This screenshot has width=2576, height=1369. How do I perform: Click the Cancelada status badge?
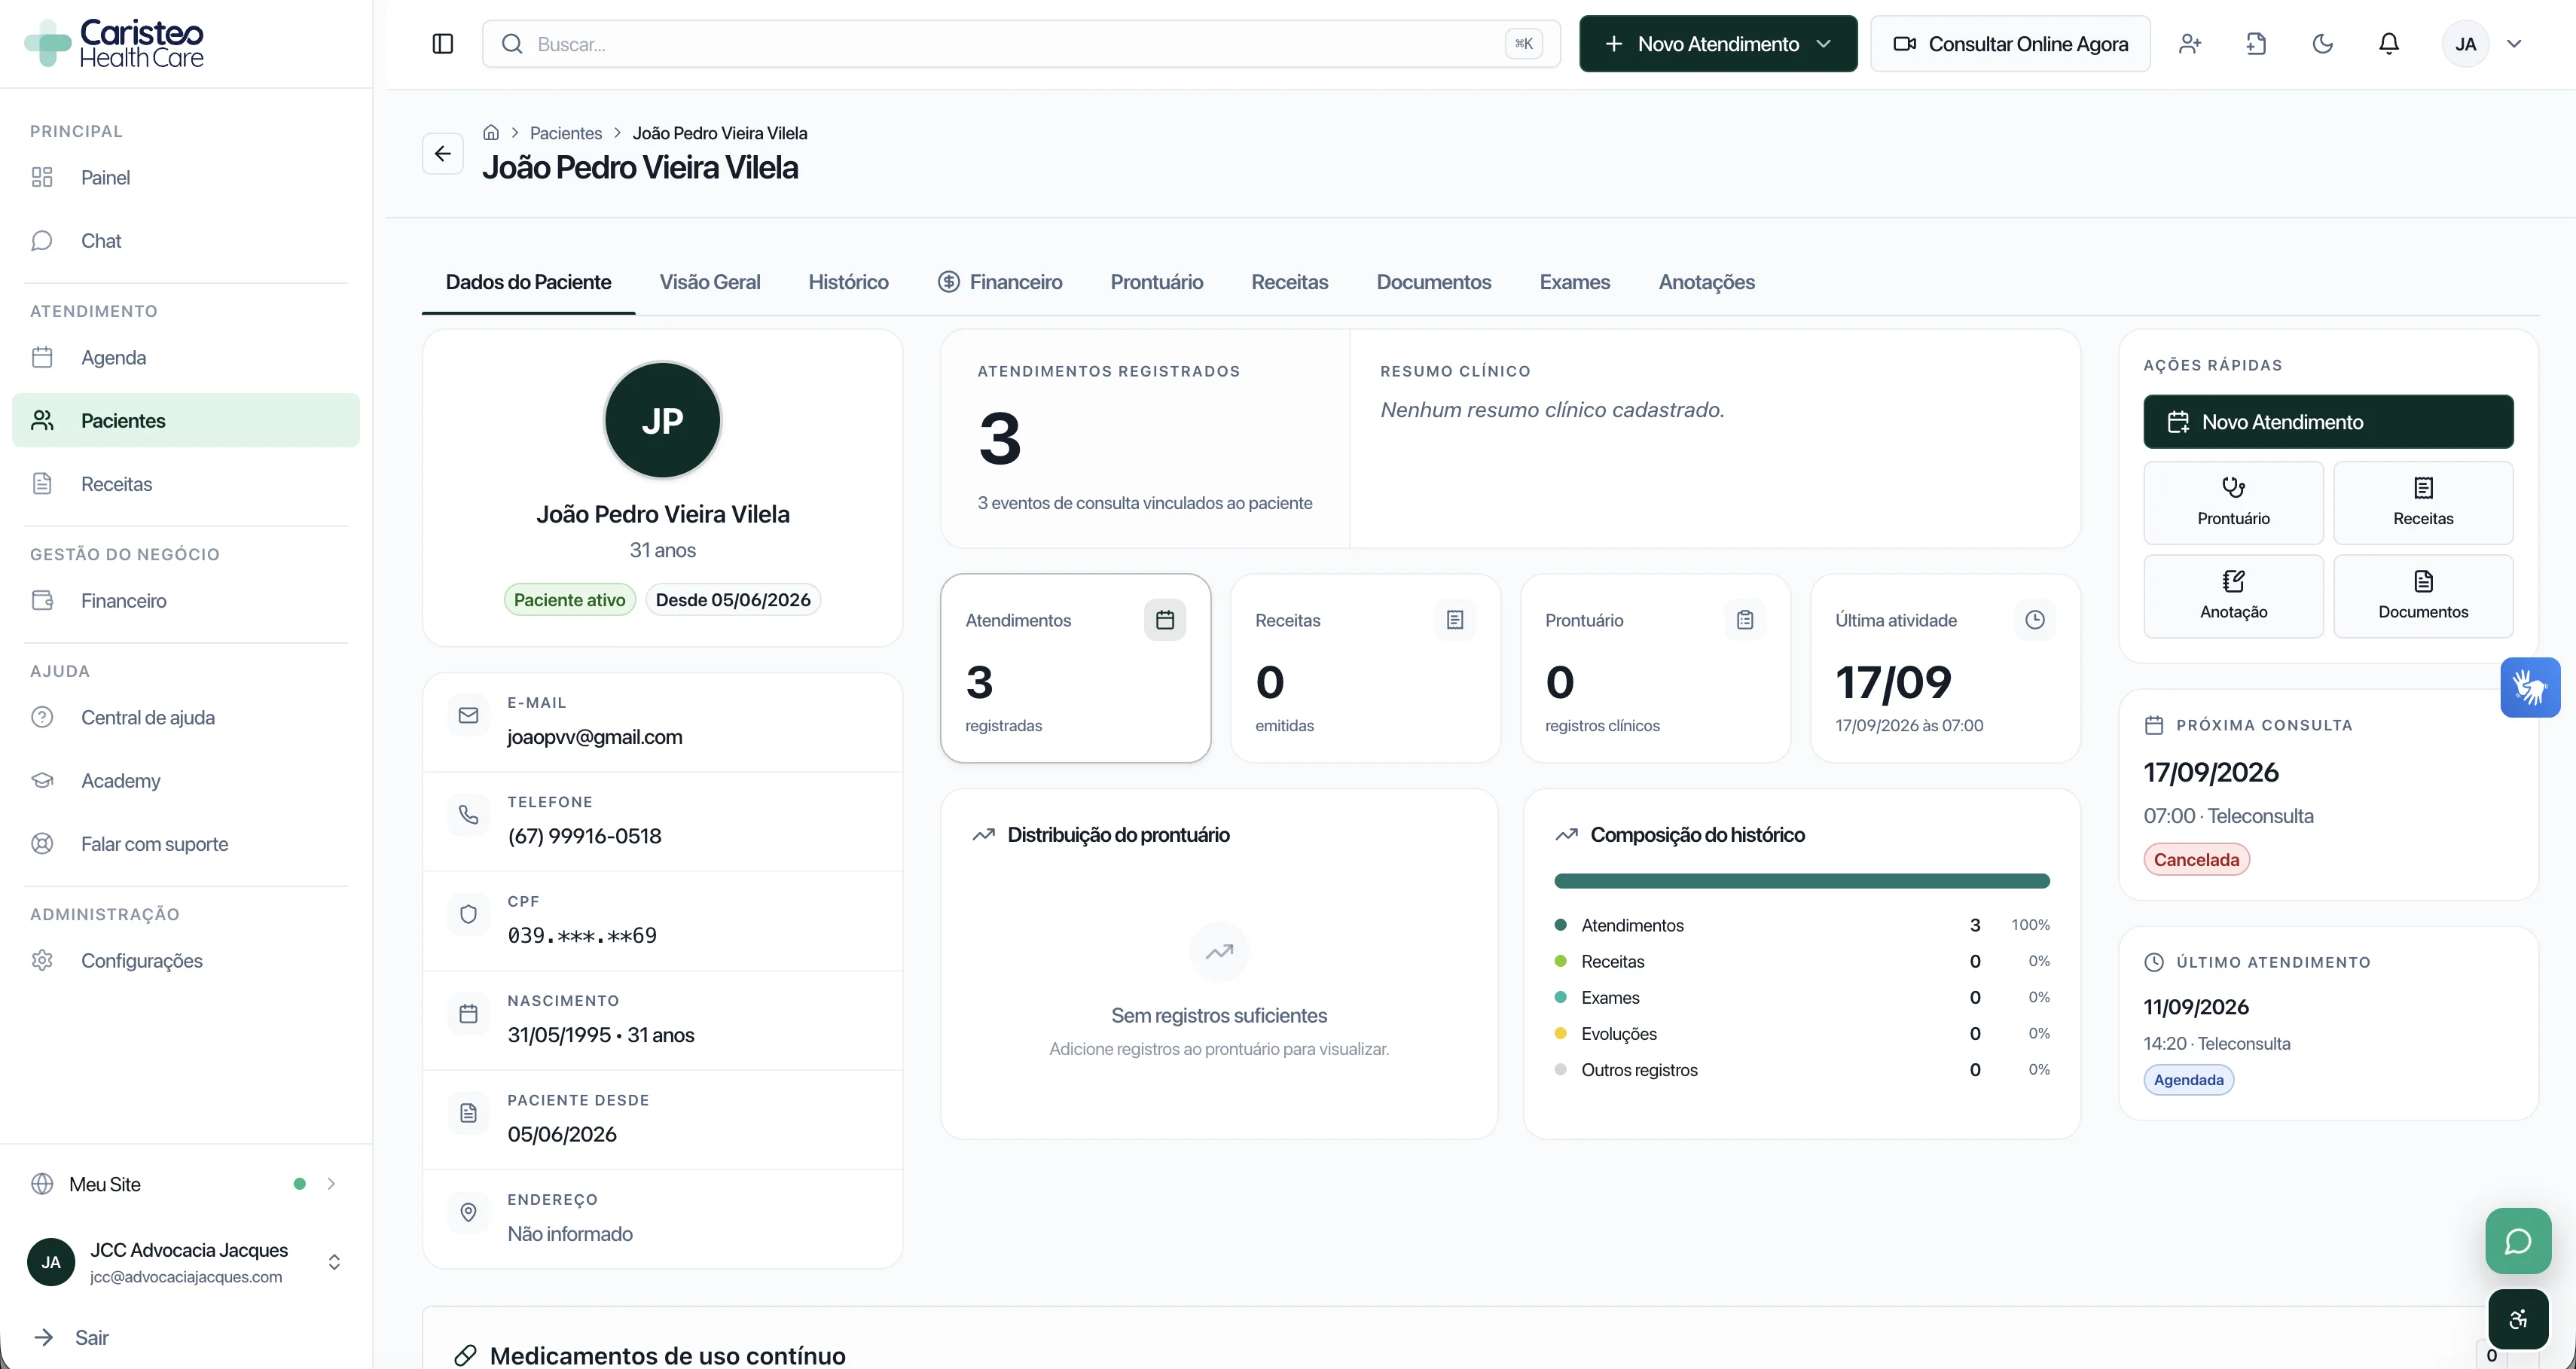[2196, 860]
